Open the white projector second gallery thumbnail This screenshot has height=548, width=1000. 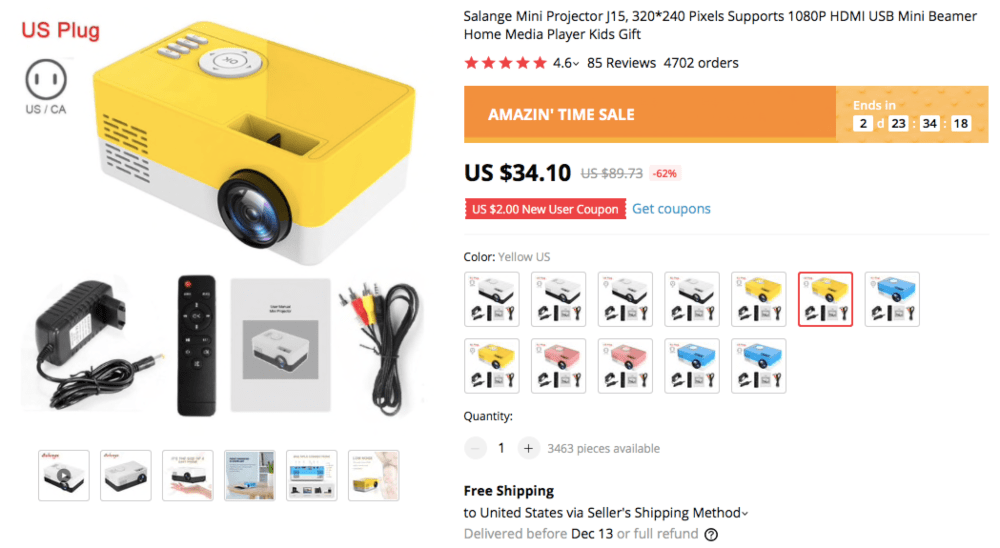click(126, 475)
